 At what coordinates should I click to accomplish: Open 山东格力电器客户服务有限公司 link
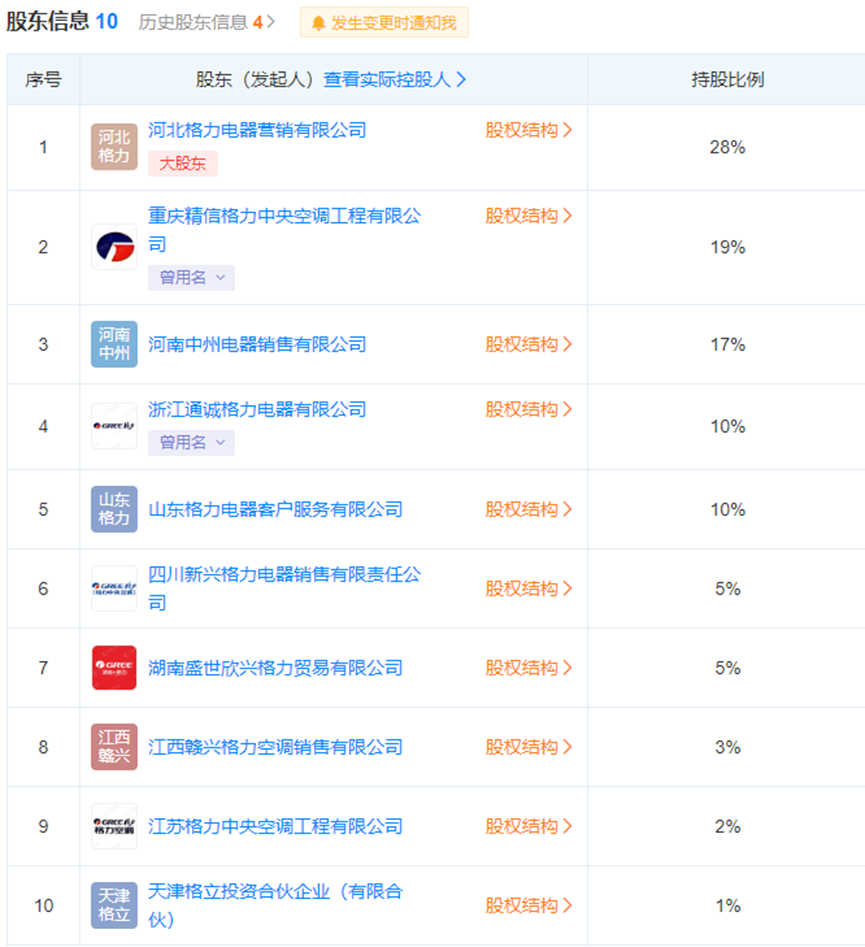click(275, 509)
